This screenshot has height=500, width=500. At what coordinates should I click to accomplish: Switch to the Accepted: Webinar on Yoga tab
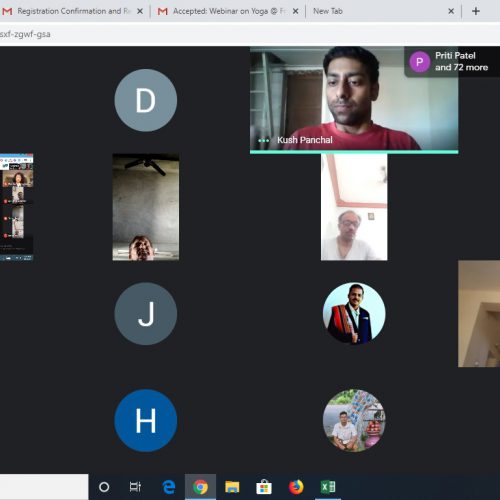tap(227, 11)
